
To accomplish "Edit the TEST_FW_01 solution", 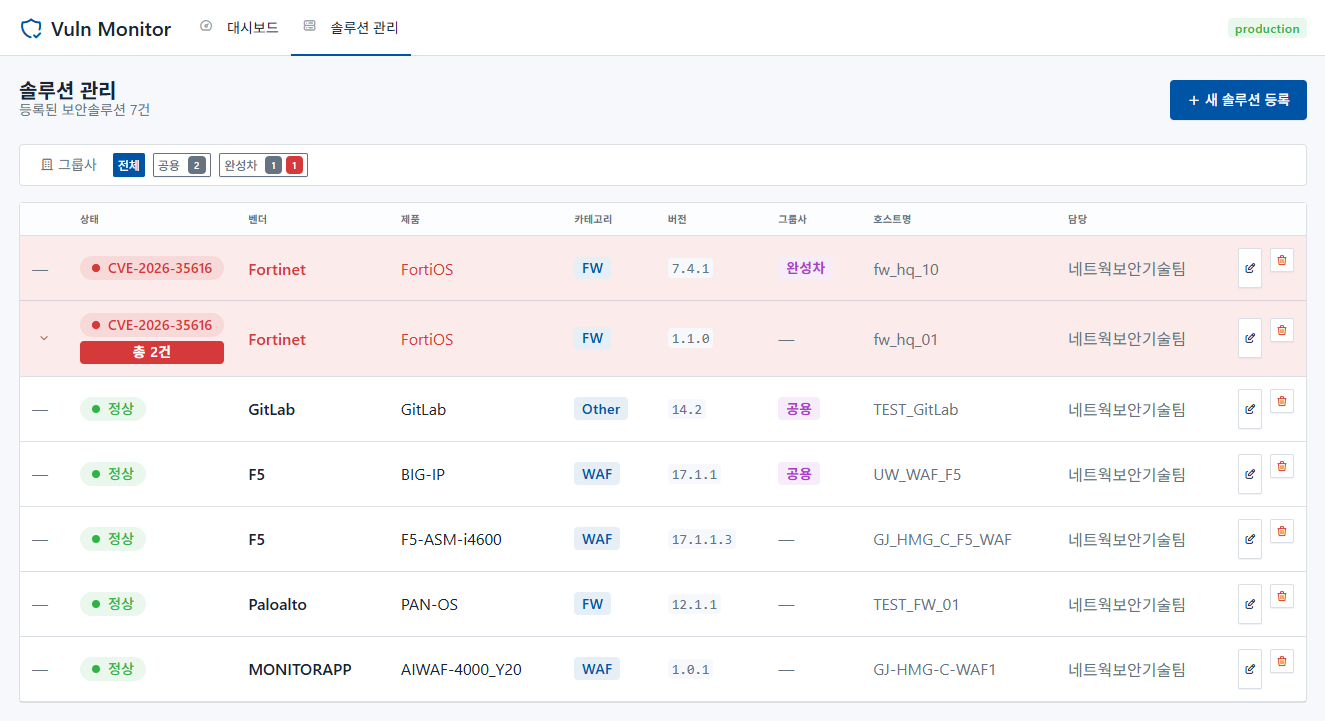I will pyautogui.click(x=1250, y=604).
